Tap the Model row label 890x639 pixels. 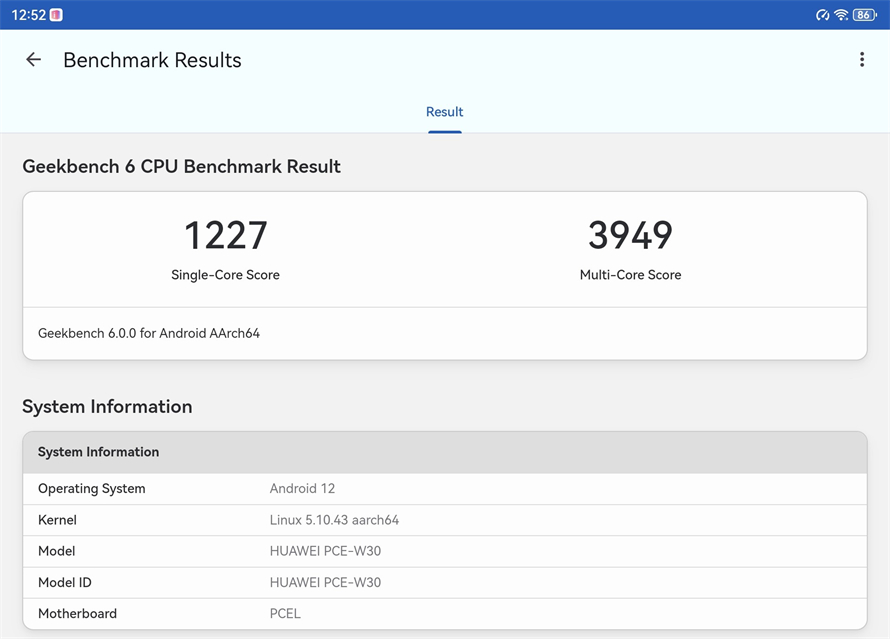(56, 551)
